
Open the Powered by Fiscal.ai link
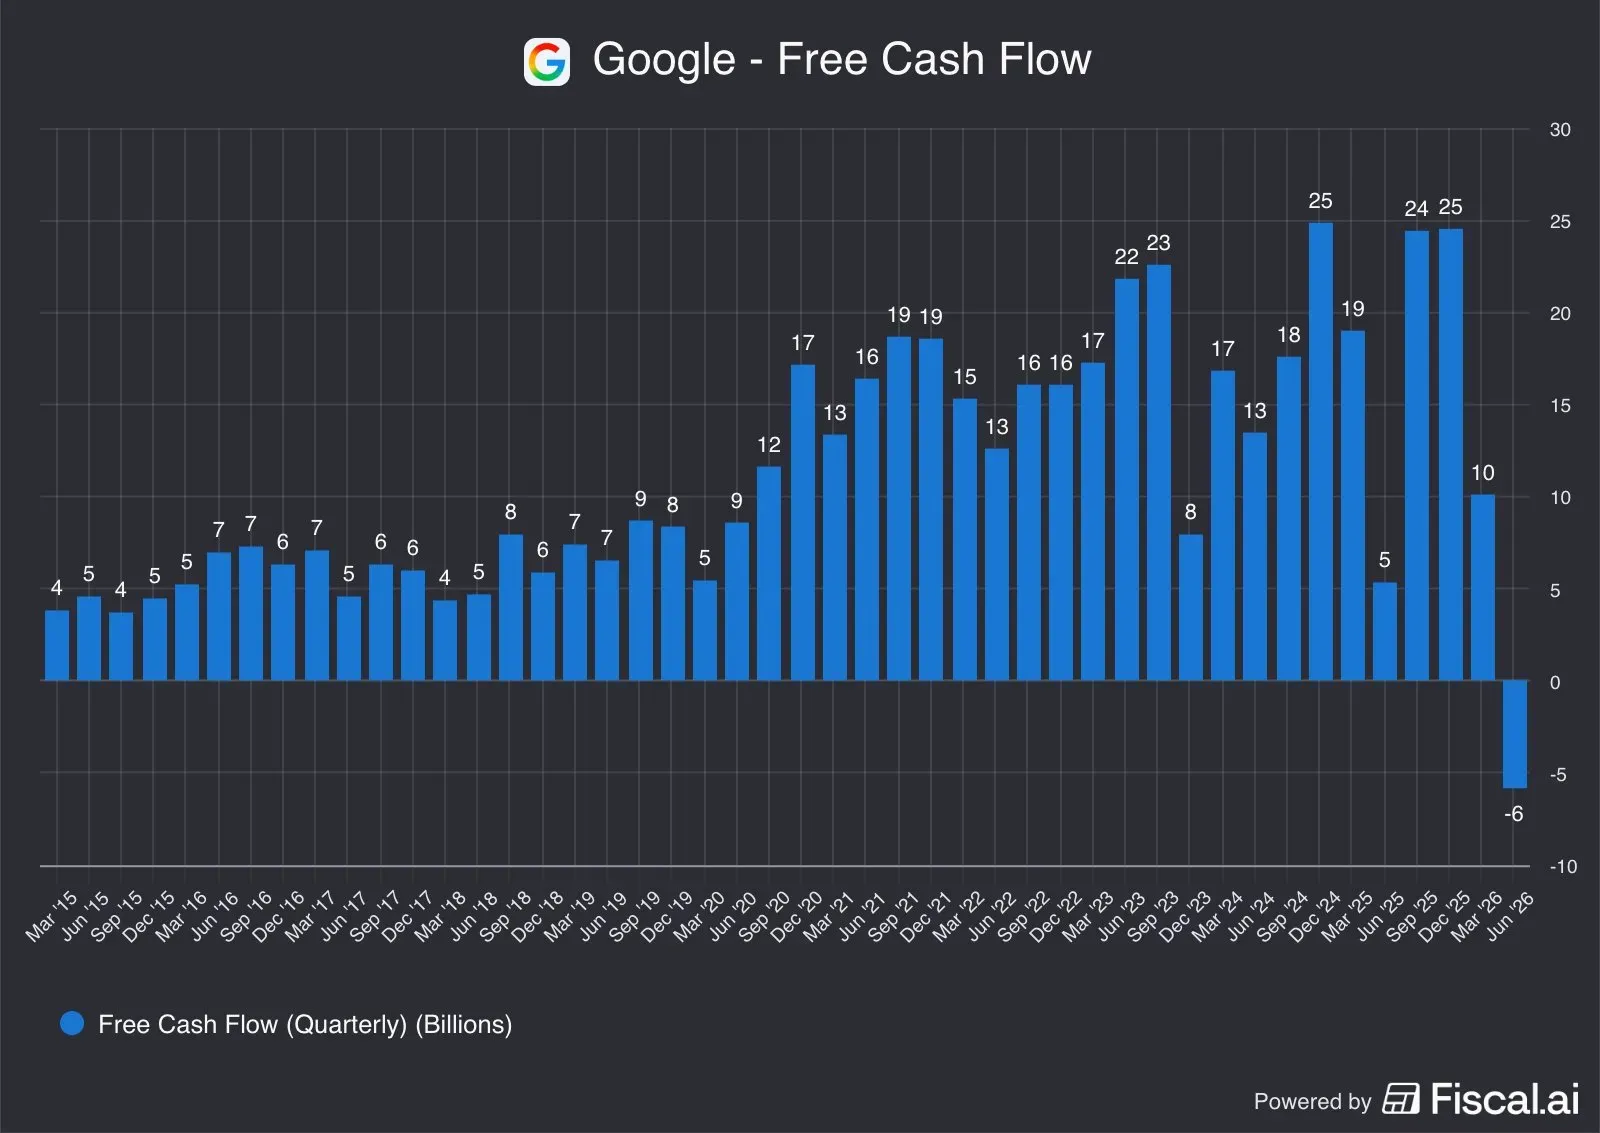[1416, 1099]
